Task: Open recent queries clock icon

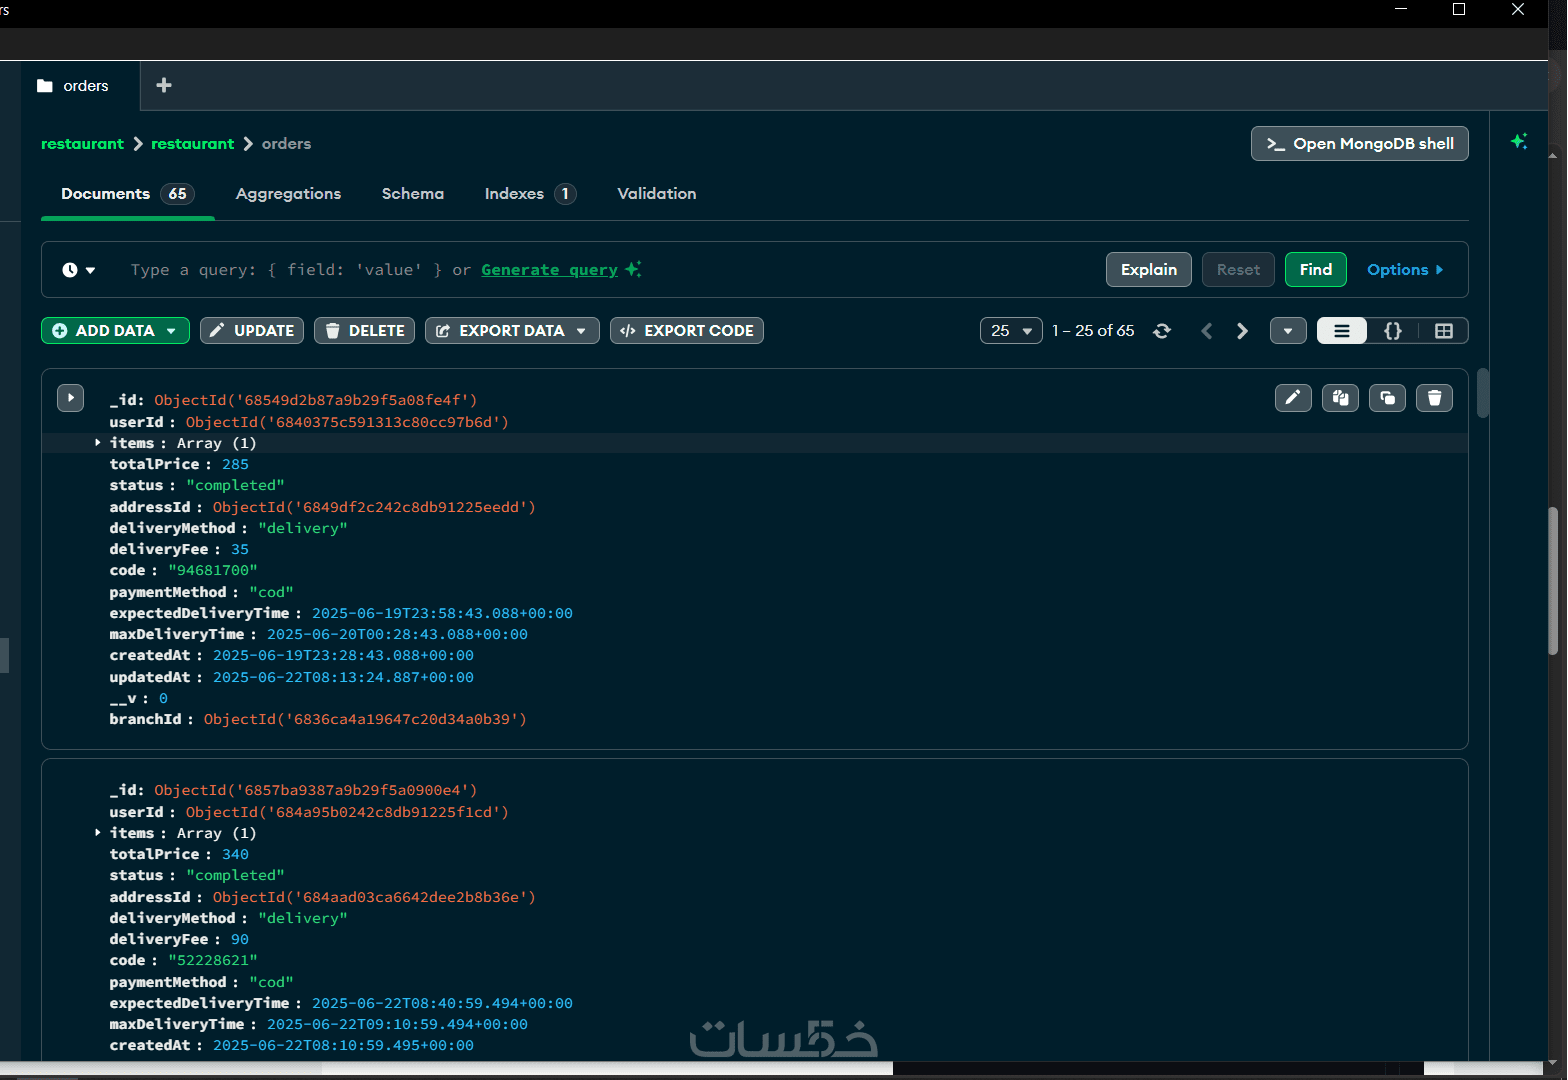Action: pos(78,270)
